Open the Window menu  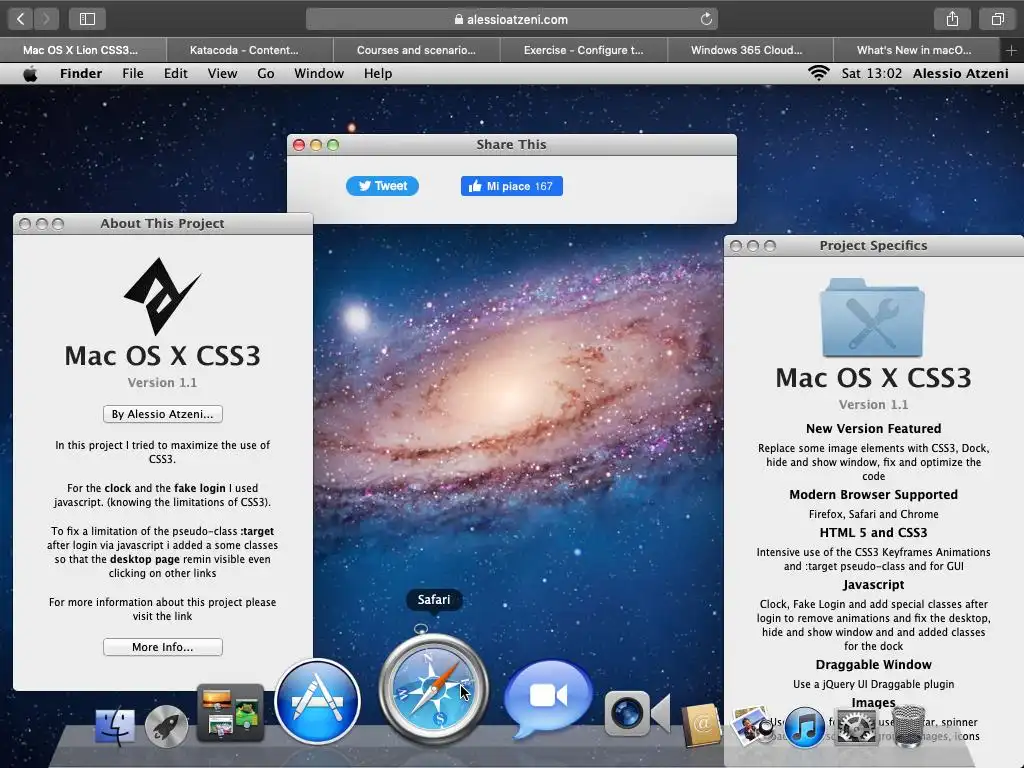(x=319, y=73)
